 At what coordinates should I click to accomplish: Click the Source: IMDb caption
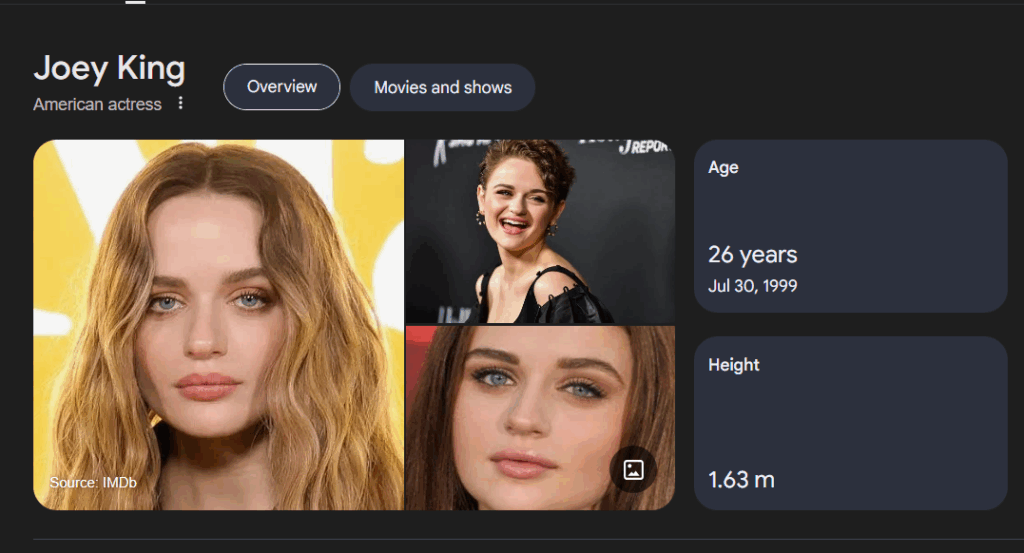[93, 482]
